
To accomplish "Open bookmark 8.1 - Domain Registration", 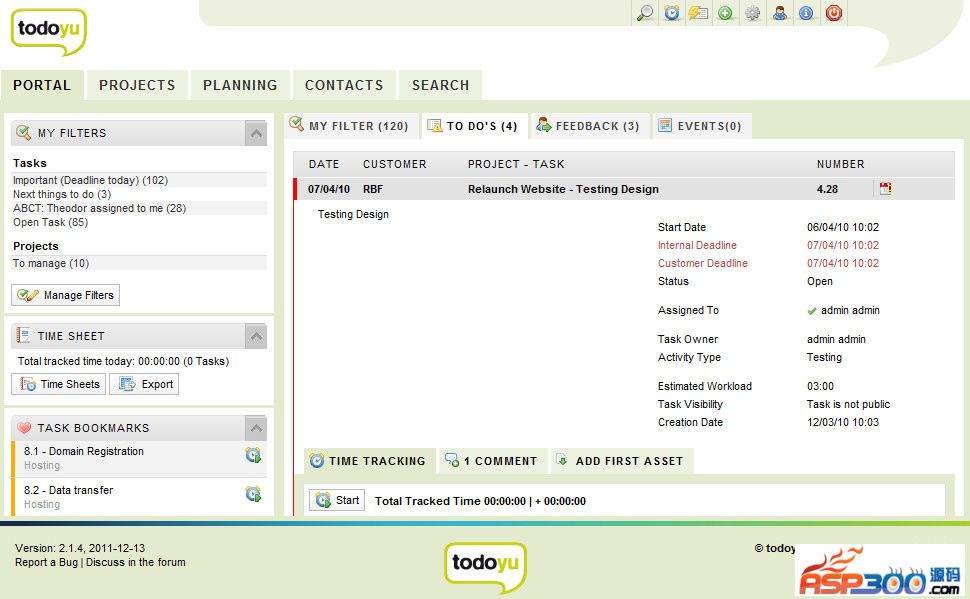I will click(84, 452).
